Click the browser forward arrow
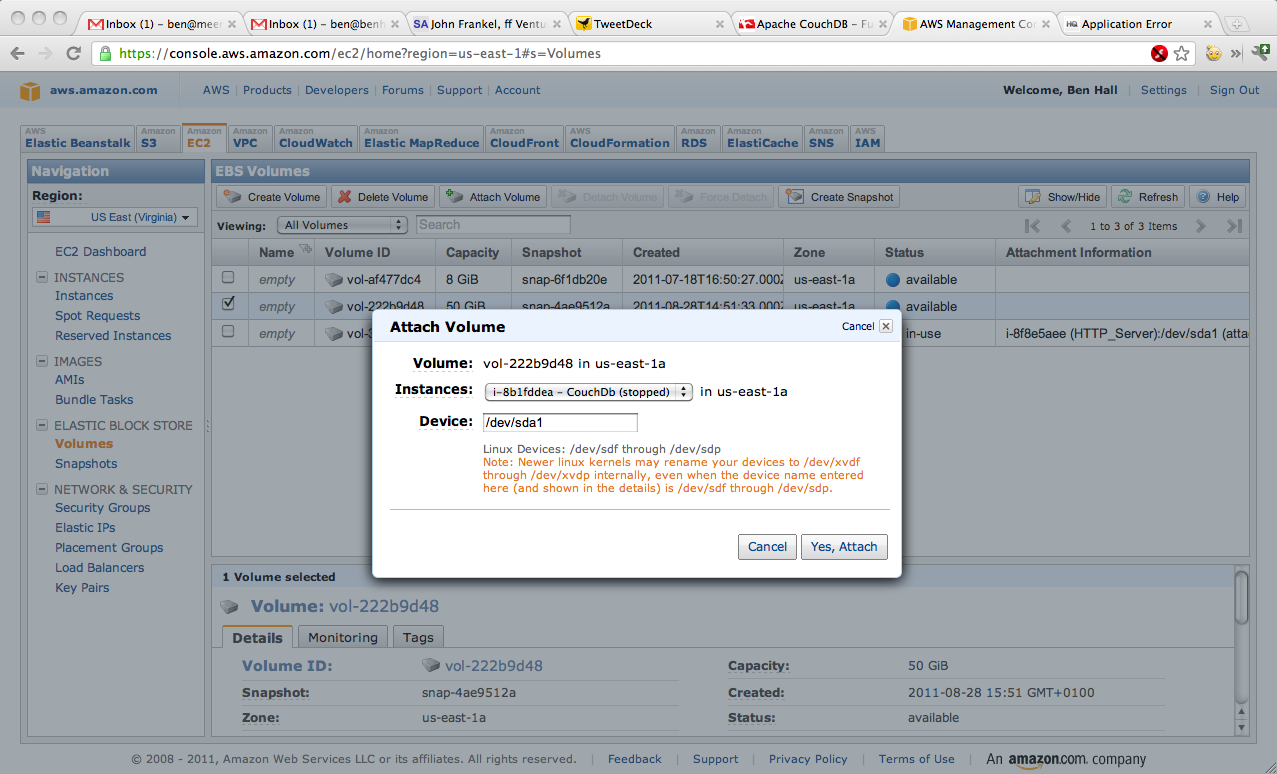Viewport: 1277px width, 774px height. click(46, 53)
